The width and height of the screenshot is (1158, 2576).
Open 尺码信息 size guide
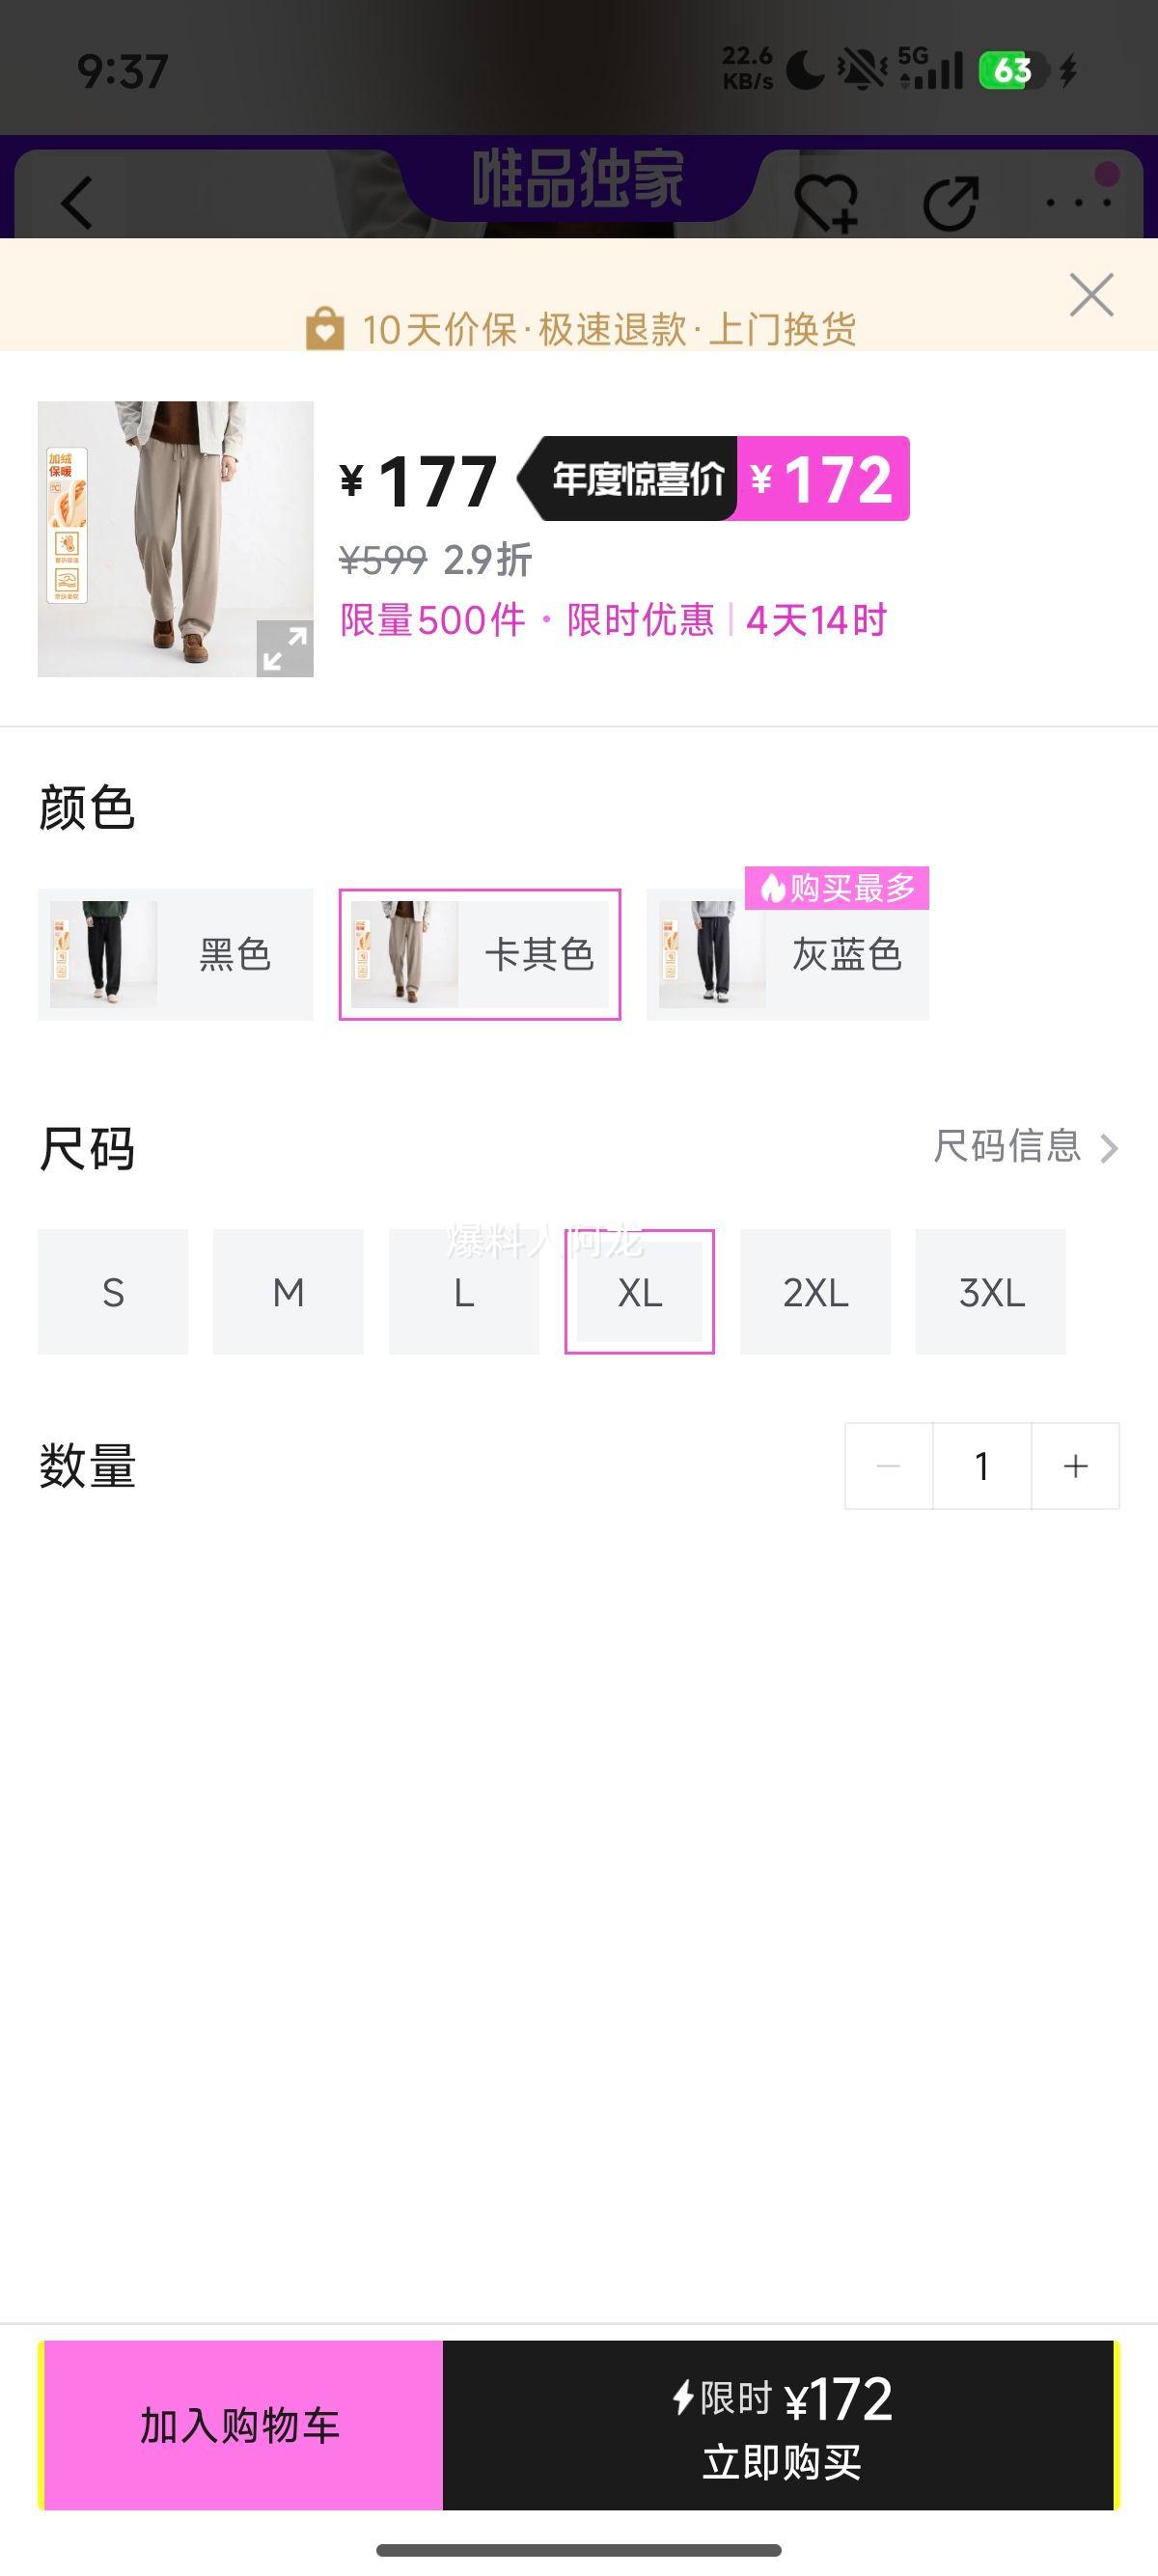(x=1025, y=1147)
